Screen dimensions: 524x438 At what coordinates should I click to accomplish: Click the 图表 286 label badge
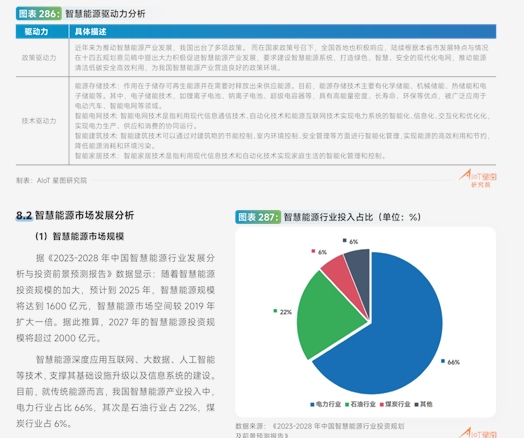click(39, 14)
